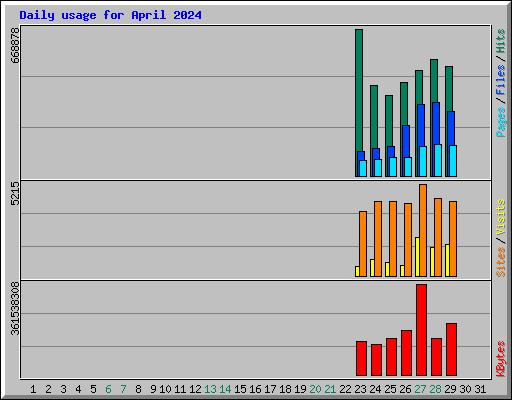Image resolution: width=512 pixels, height=400 pixels.
Task: Click green day label 7
Action: (x=123, y=389)
